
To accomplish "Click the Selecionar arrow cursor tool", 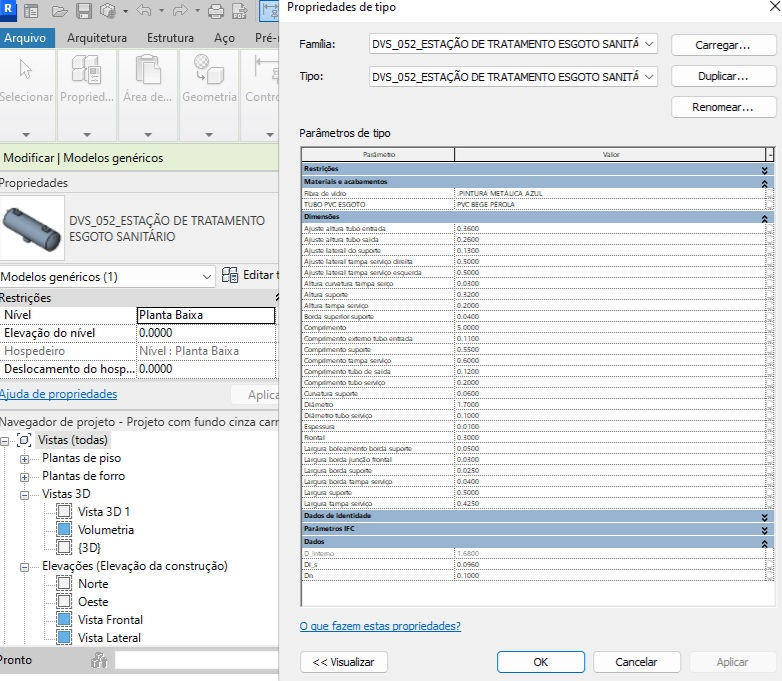I will (x=25, y=69).
